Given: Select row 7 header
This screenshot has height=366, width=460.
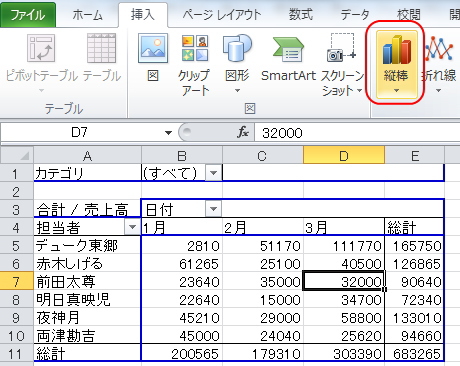Looking at the screenshot, I should point(16,281).
